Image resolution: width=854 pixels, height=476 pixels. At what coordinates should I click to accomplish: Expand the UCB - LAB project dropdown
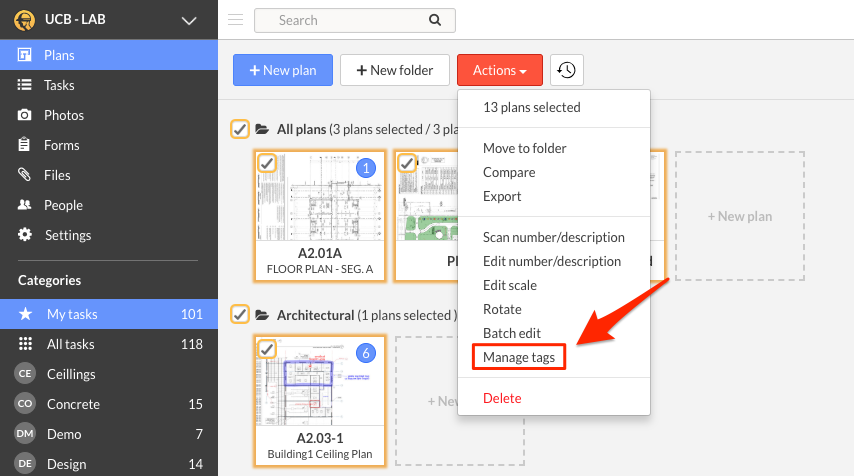click(x=188, y=20)
